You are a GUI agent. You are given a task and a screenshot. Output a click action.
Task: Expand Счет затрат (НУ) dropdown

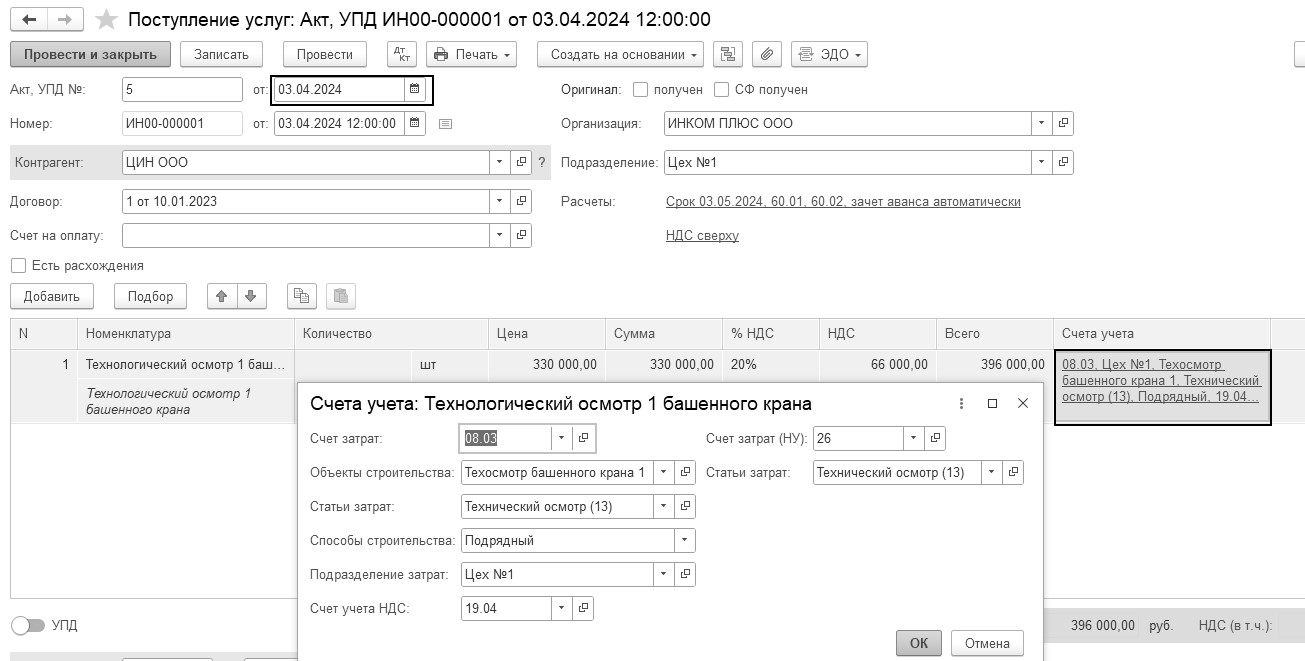pyautogui.click(x=913, y=438)
